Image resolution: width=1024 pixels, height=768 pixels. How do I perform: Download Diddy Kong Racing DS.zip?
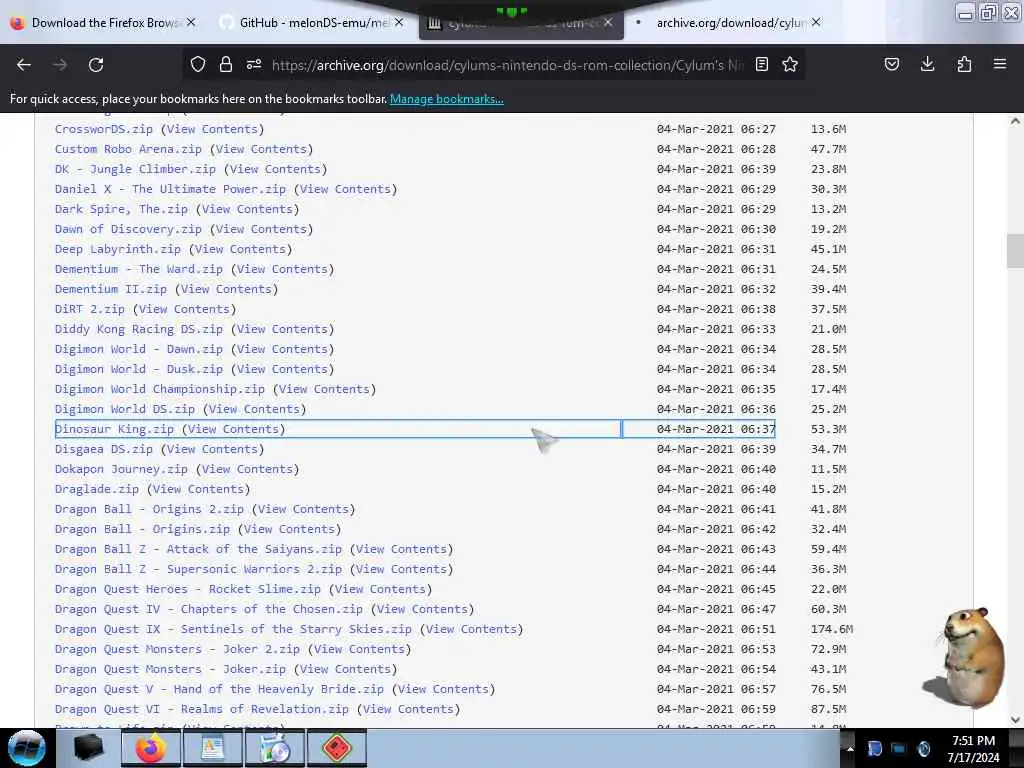pos(138,329)
